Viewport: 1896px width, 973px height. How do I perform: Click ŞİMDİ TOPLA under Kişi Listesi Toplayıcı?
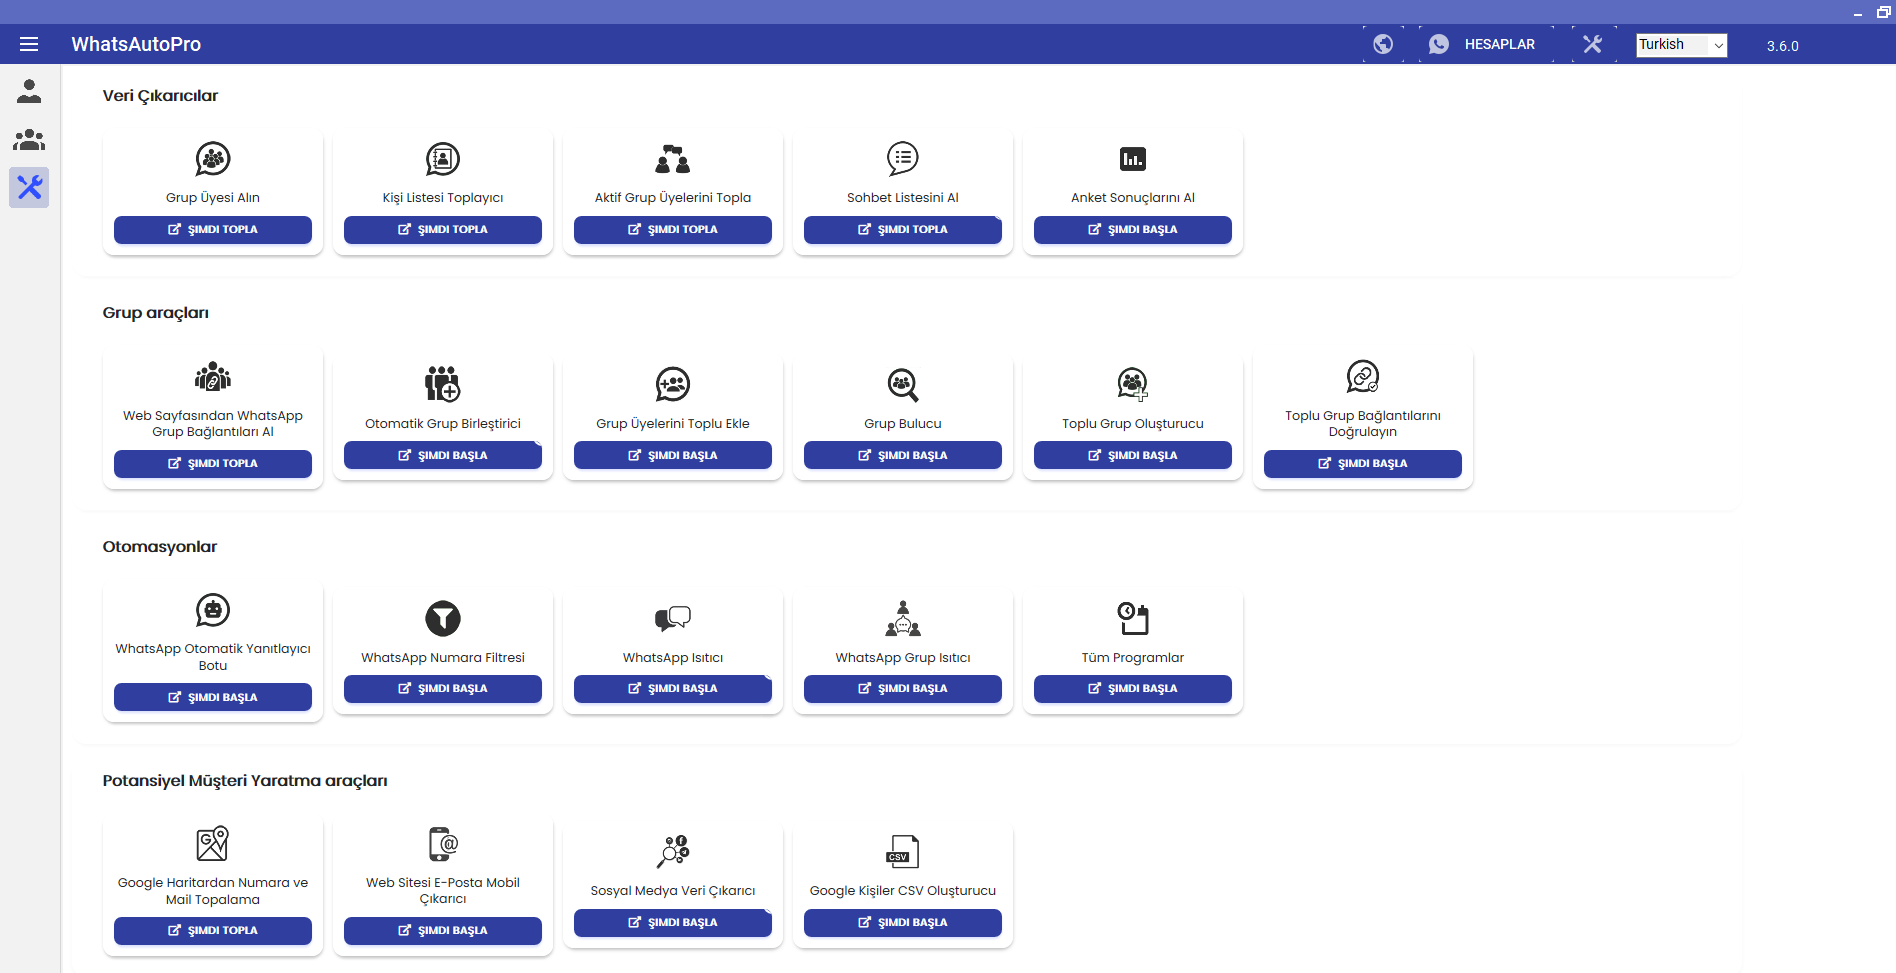(x=443, y=229)
